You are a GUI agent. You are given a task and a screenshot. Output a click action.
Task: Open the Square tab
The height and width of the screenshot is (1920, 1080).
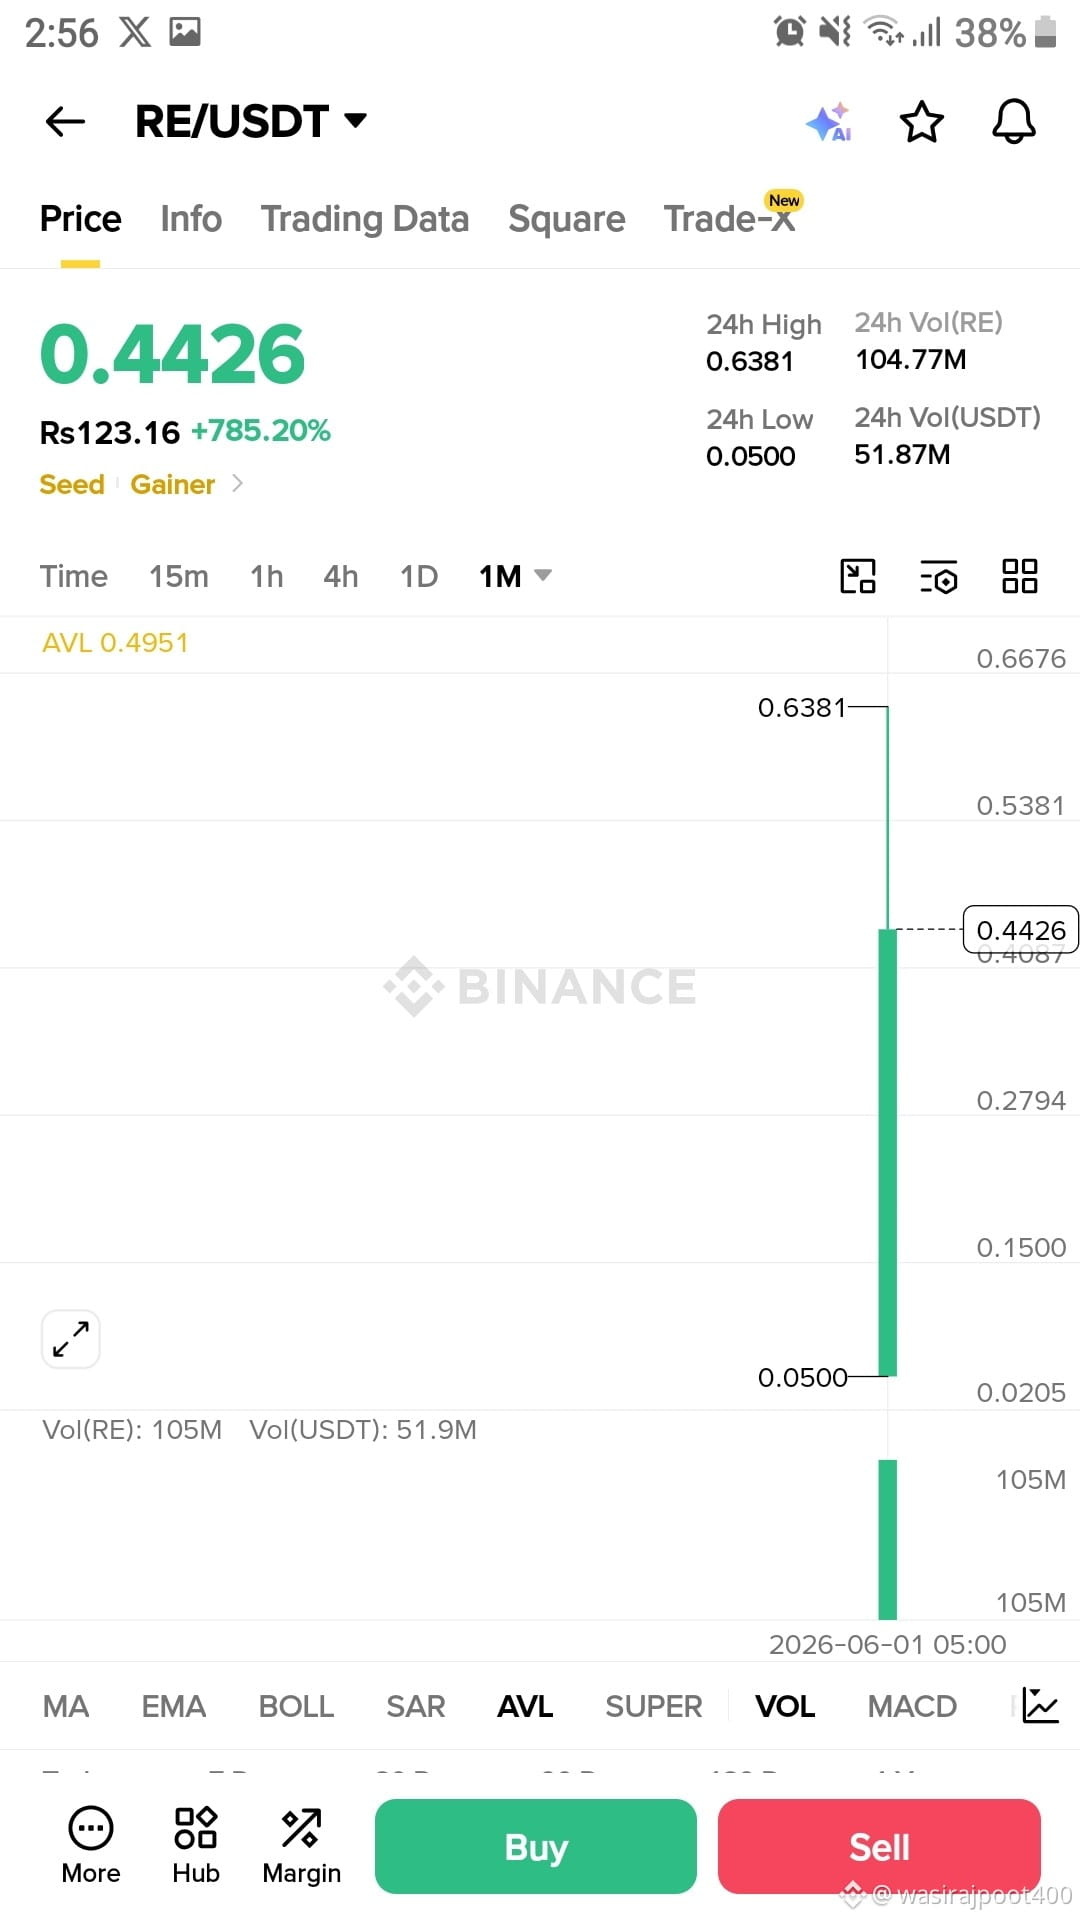pyautogui.click(x=567, y=219)
